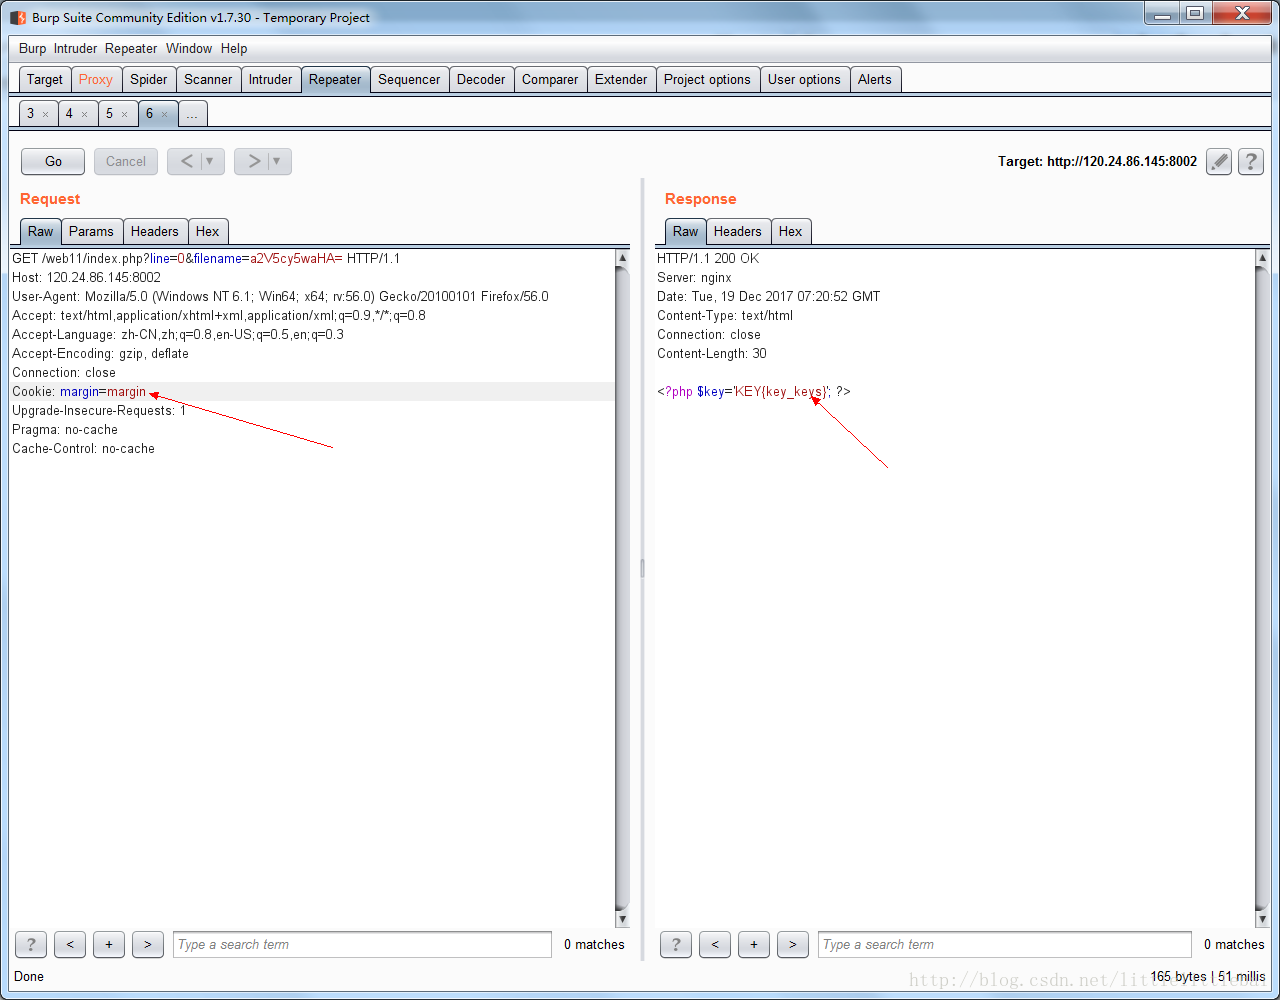Open the Repeater menu
The height and width of the screenshot is (1000, 1280).
click(131, 48)
